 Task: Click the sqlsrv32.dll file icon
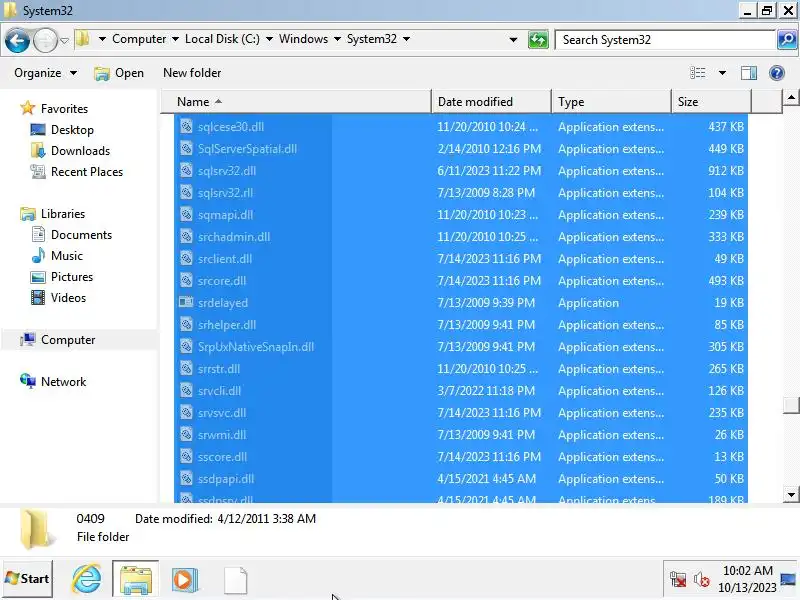point(186,170)
